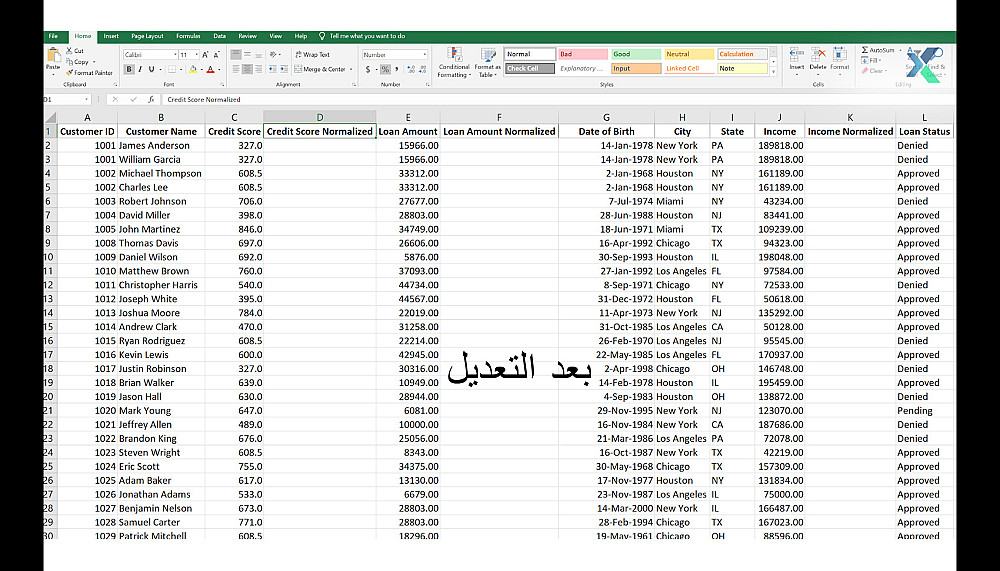
Task: Click the Copy icon in Clipboard group
Action: click(x=70, y=62)
